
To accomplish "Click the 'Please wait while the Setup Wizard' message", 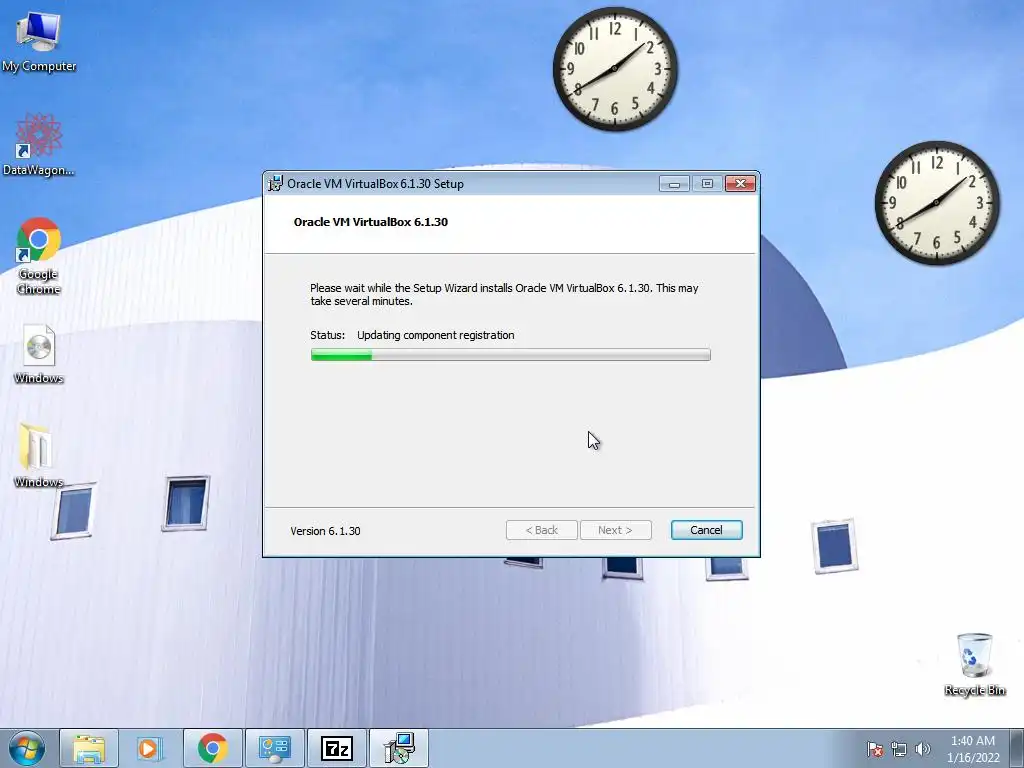I will pyautogui.click(x=504, y=295).
